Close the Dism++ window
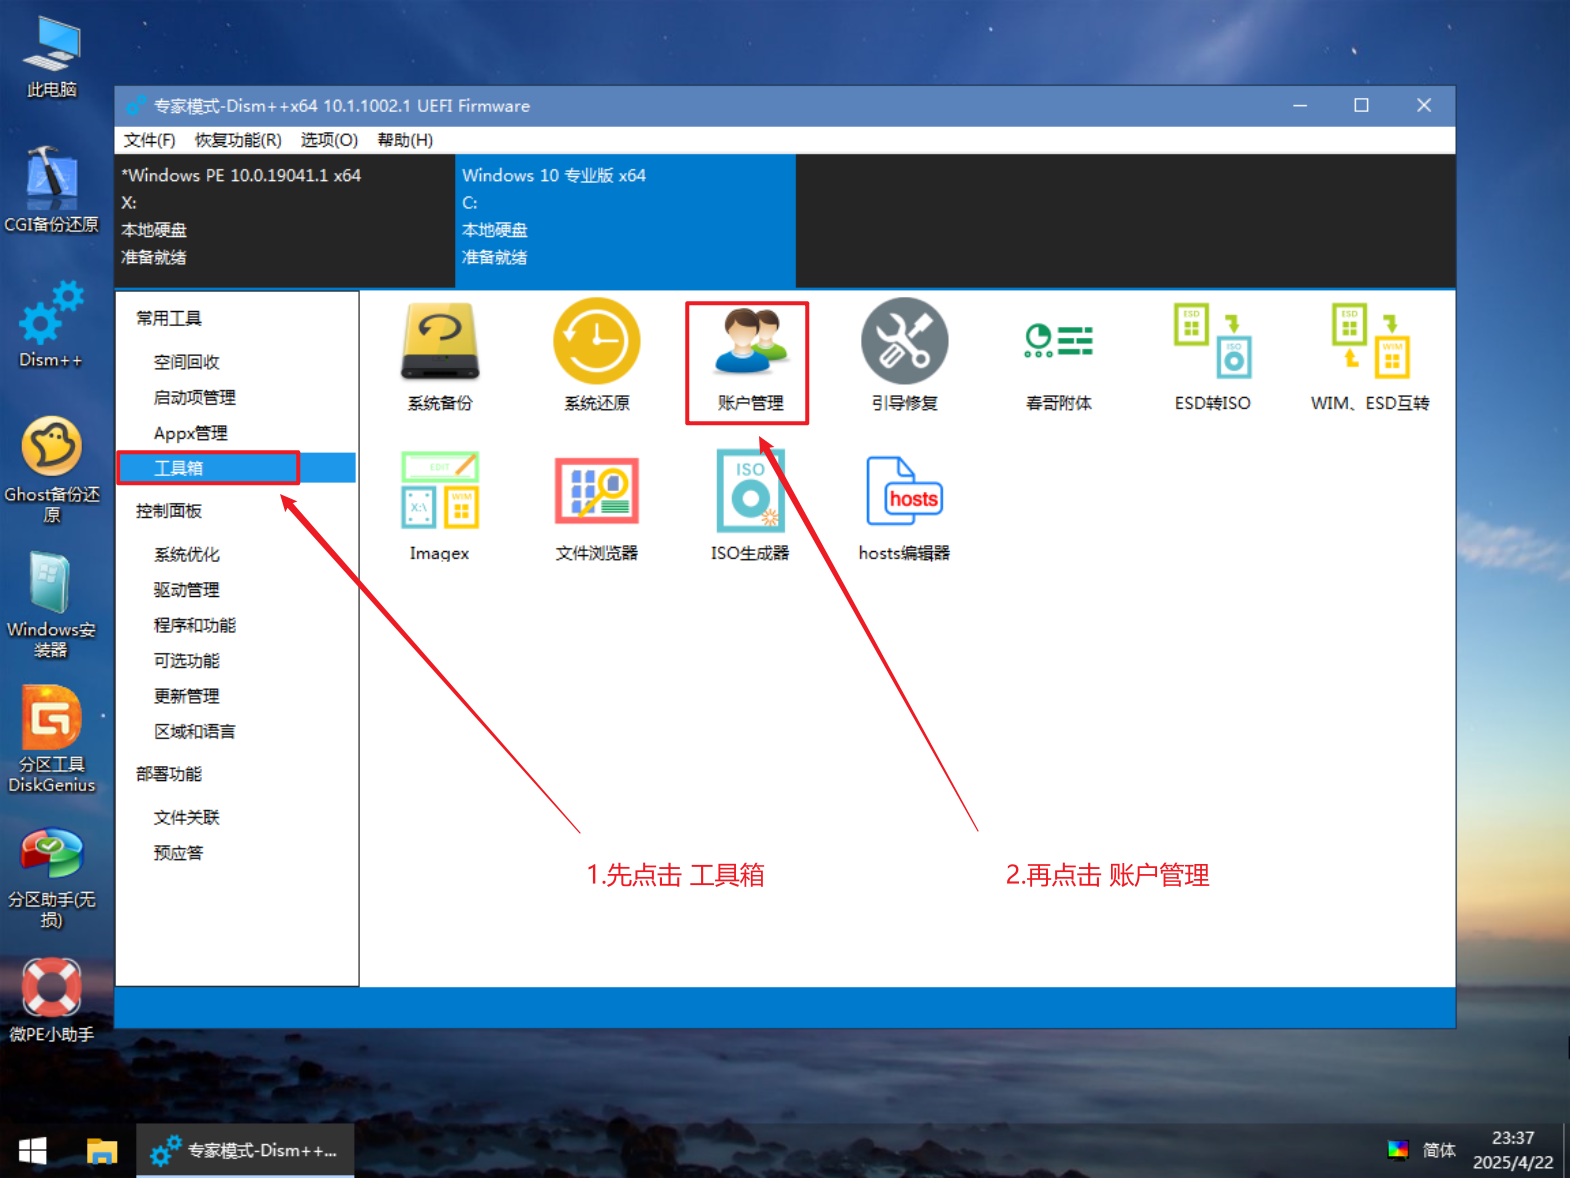 click(x=1424, y=105)
